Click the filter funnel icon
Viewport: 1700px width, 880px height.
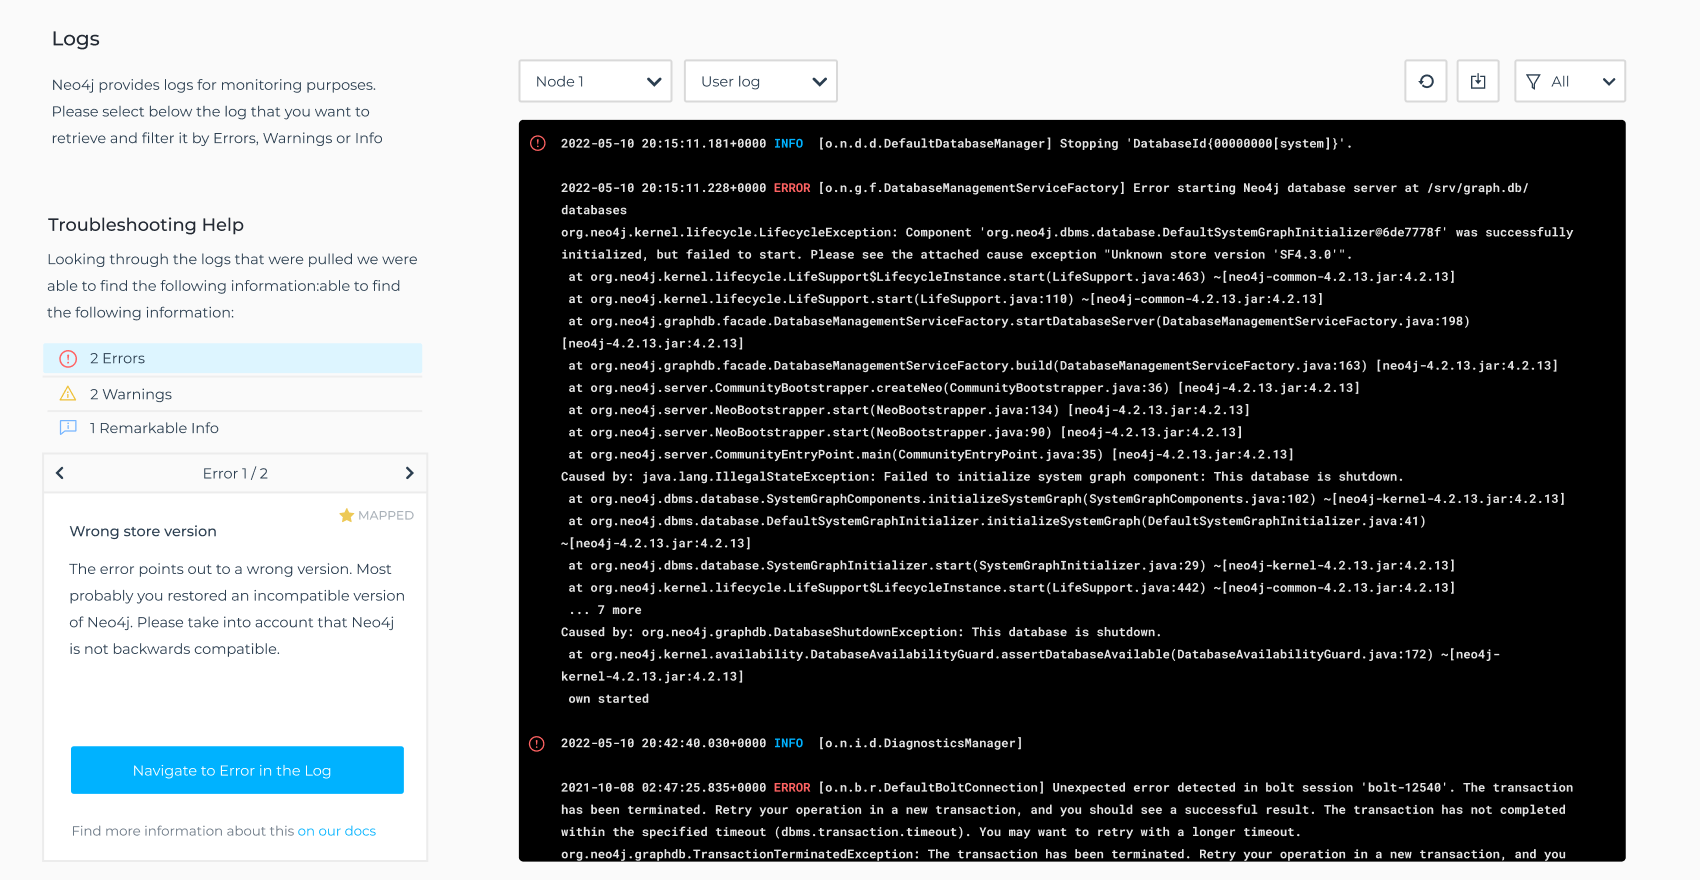pyautogui.click(x=1533, y=81)
